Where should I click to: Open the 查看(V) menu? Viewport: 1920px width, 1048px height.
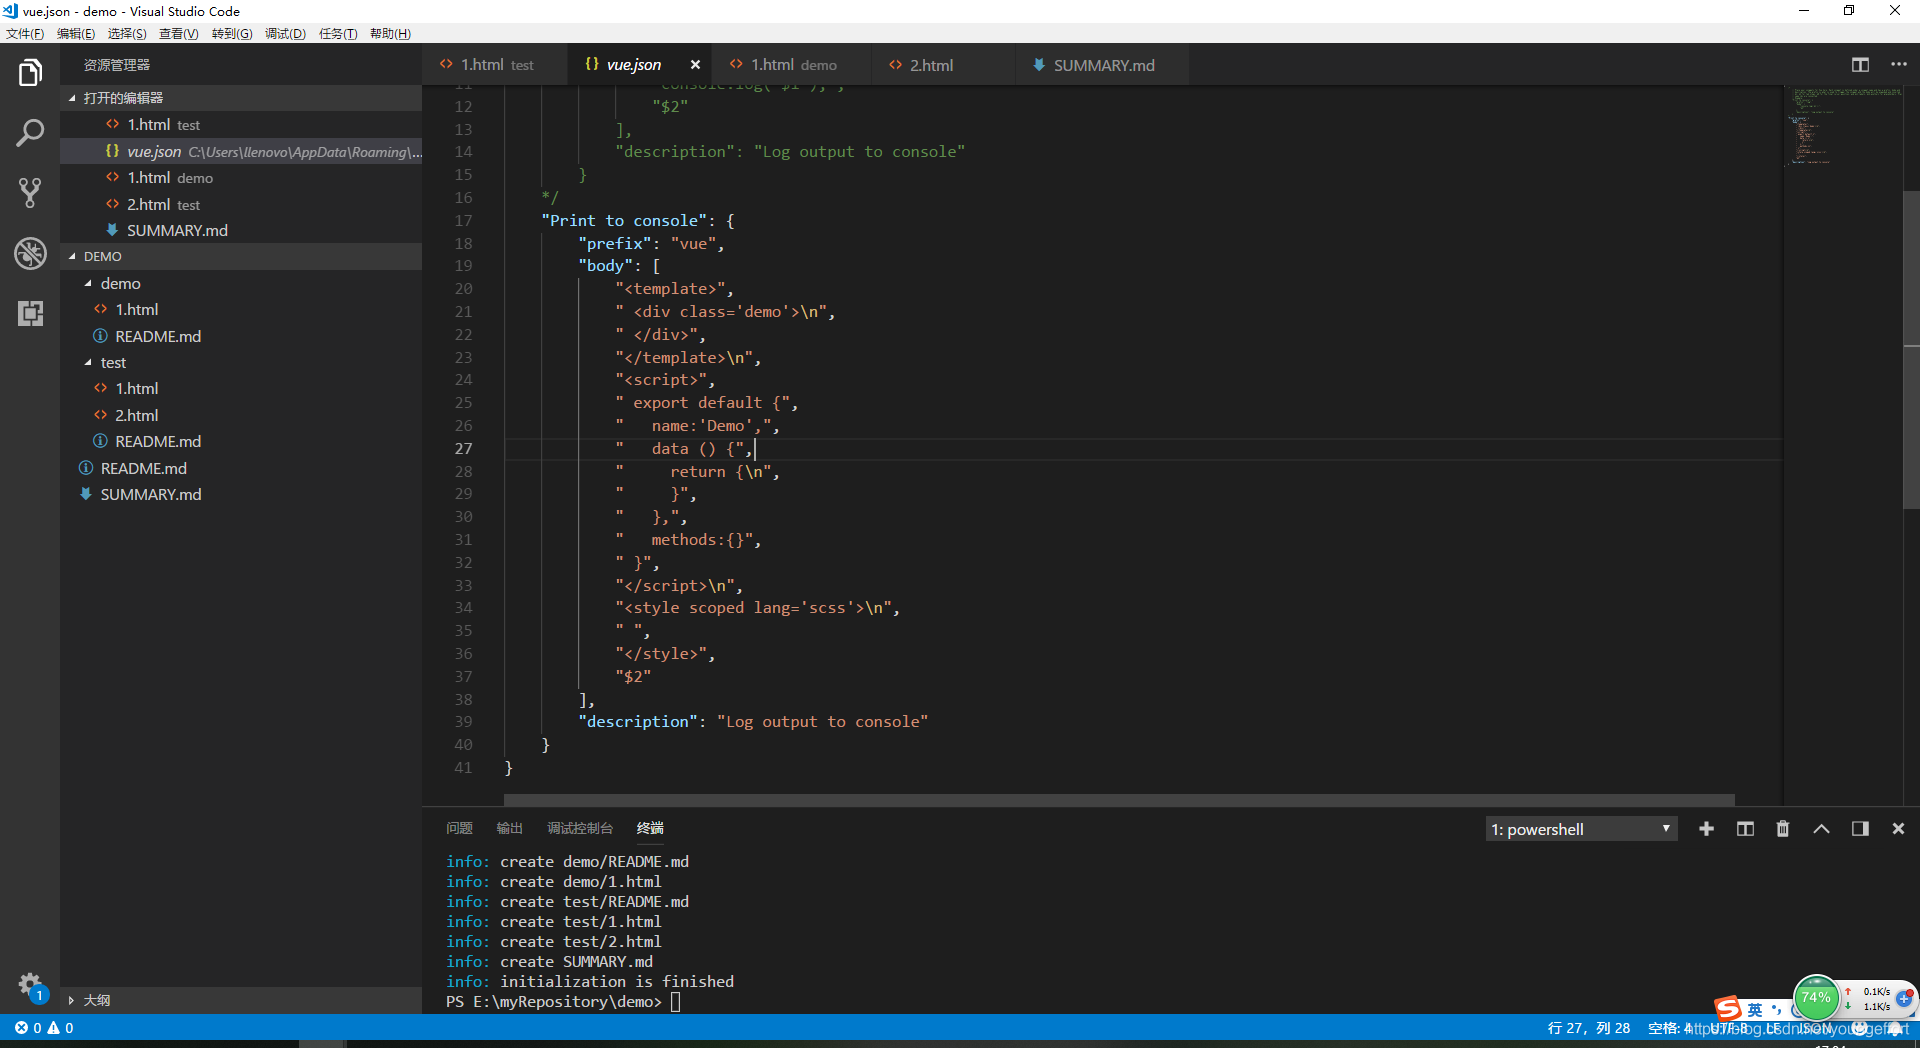click(x=179, y=34)
